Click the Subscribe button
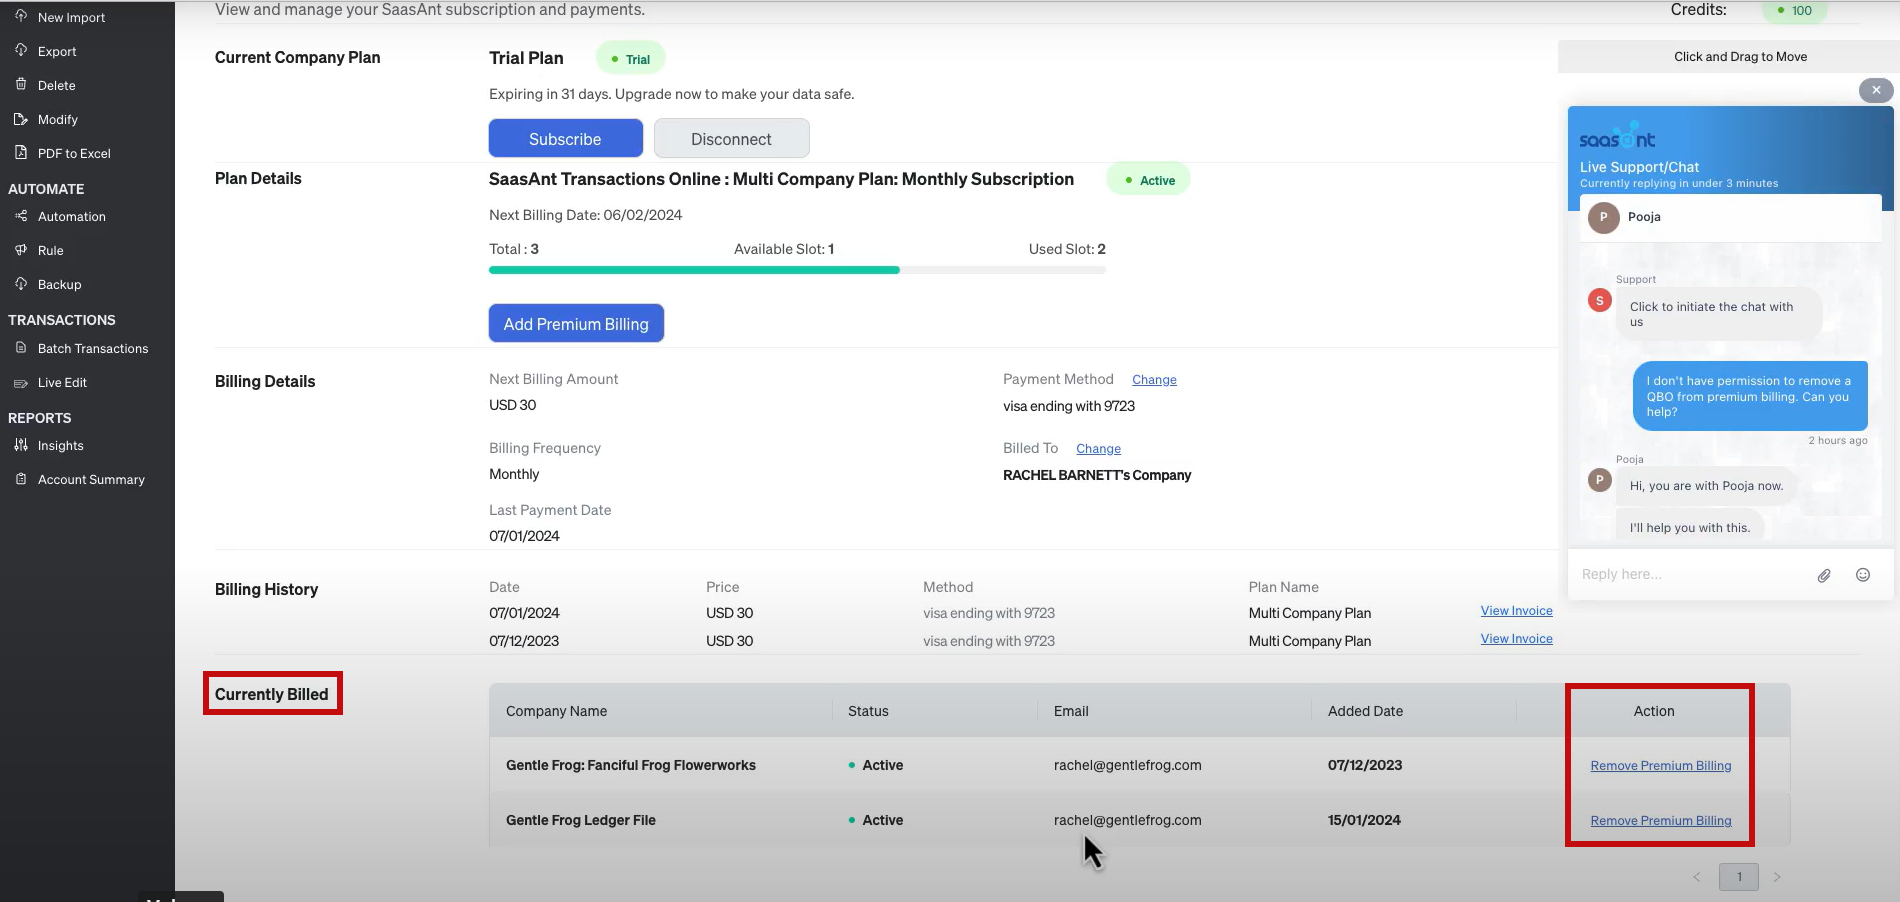 [x=565, y=138]
